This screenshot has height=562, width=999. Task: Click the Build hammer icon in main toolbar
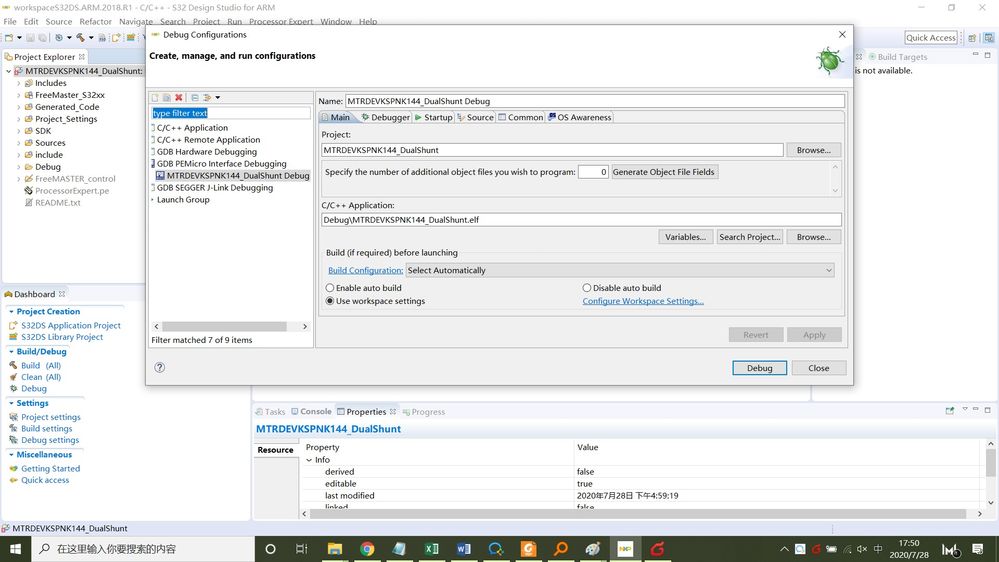pyautogui.click(x=80, y=38)
